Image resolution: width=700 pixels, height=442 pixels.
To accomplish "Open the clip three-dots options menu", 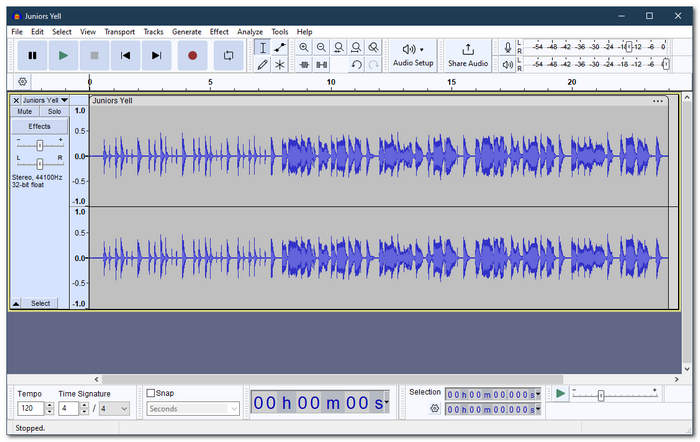I will coord(657,101).
